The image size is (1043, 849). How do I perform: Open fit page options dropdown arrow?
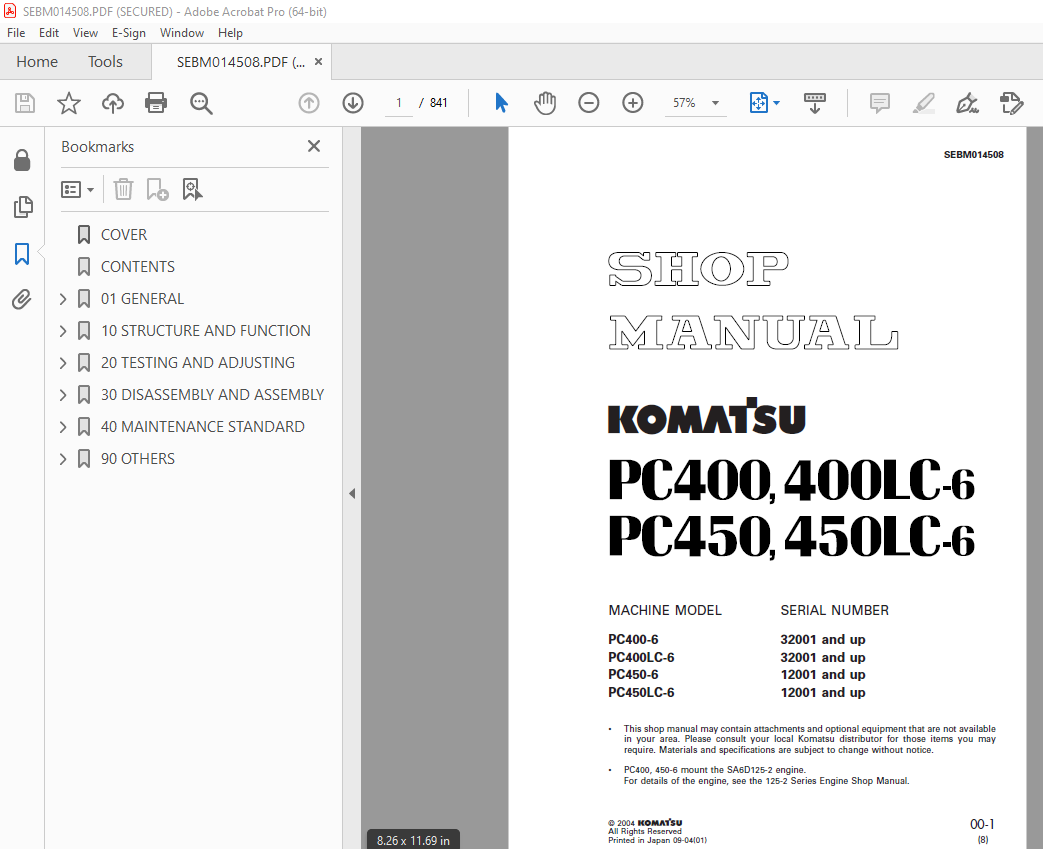click(x=777, y=103)
